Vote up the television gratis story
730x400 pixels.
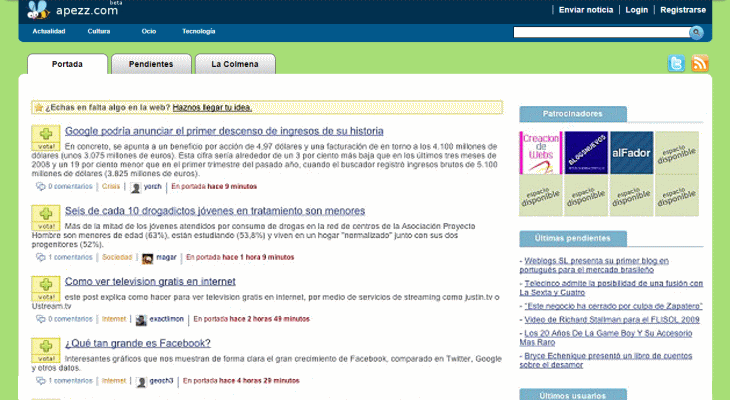point(46,288)
